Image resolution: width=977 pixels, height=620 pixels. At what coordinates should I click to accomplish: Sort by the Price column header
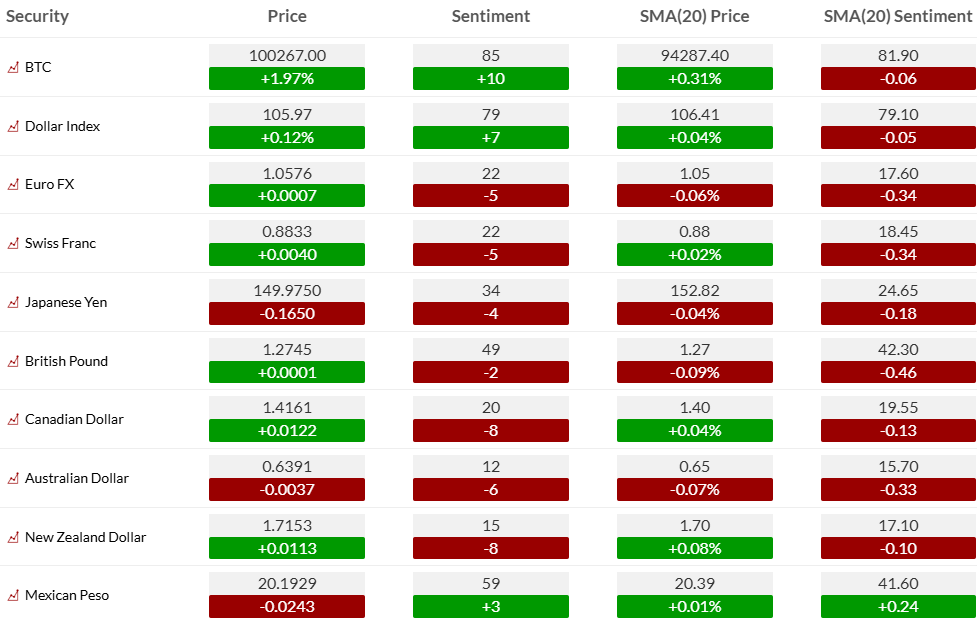[287, 16]
